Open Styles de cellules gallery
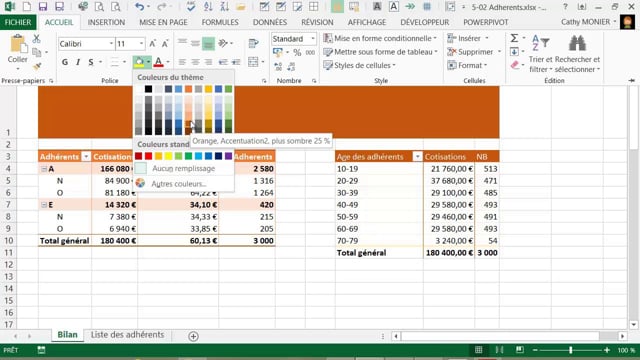640x360 pixels. (x=360, y=65)
